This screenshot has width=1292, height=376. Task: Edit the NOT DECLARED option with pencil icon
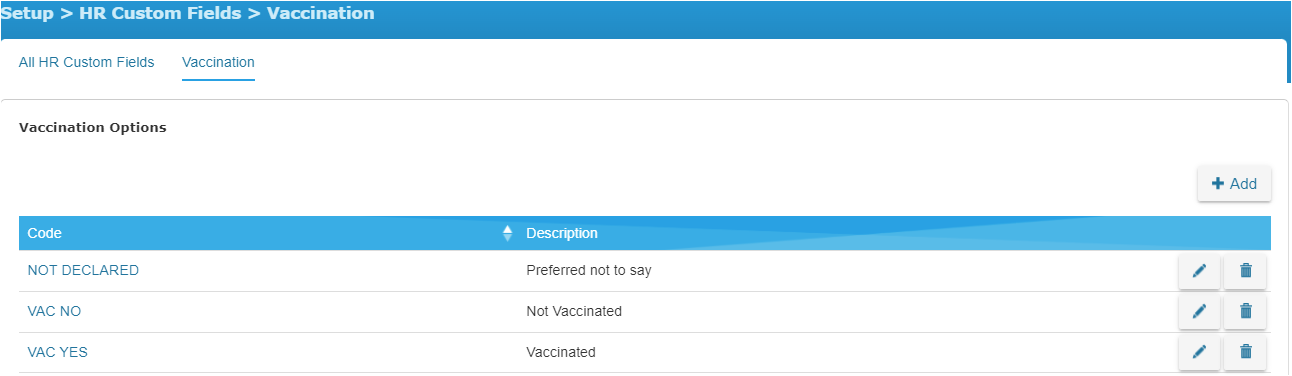click(1199, 271)
